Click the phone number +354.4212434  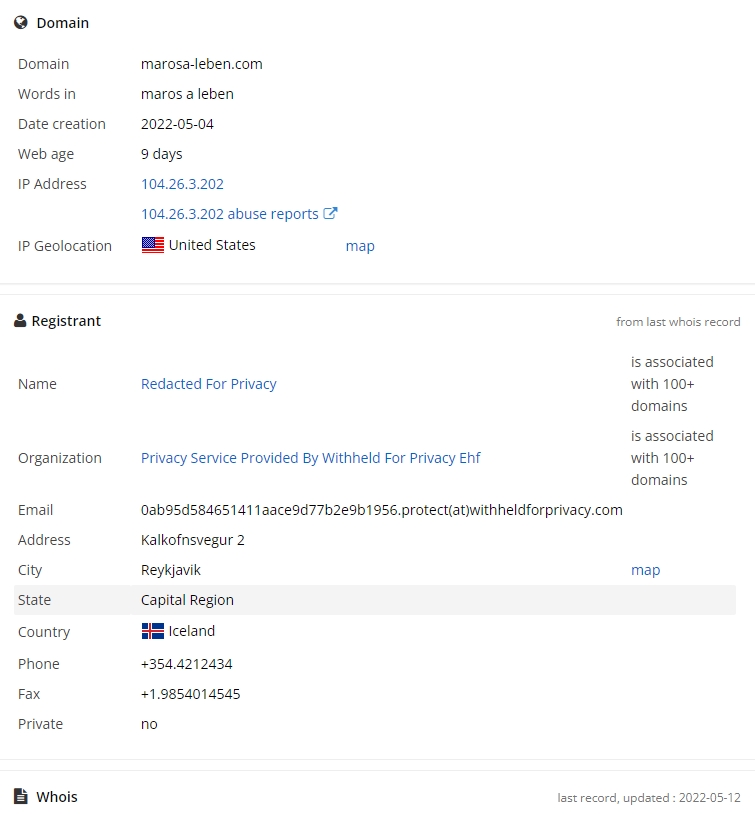pyautogui.click(x=186, y=664)
